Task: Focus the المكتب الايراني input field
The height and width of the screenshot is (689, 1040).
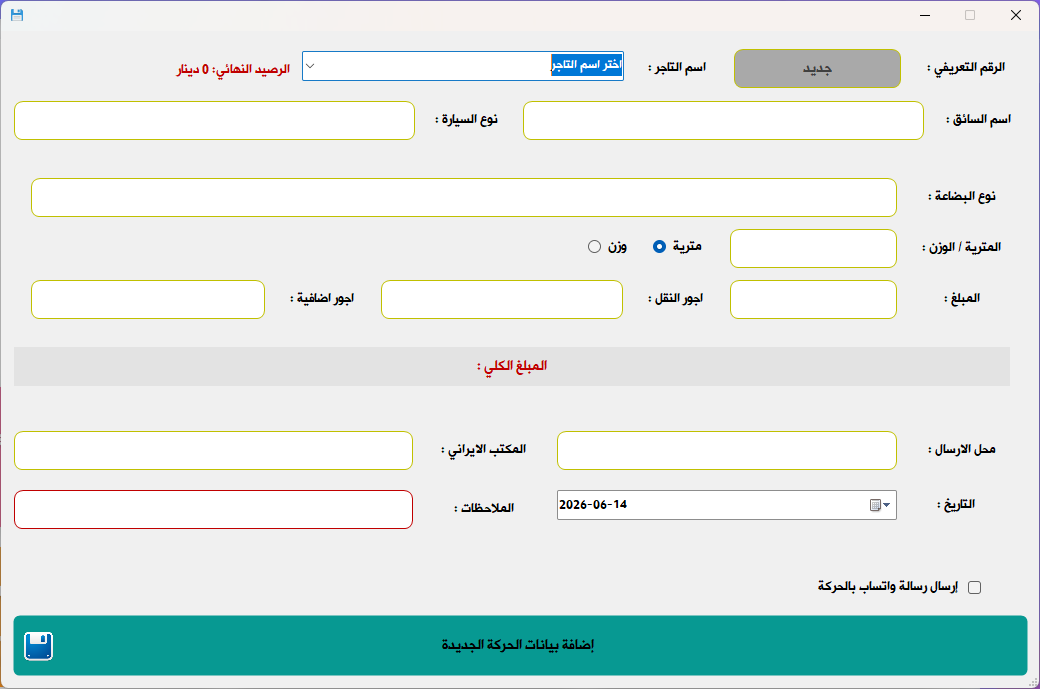Action: pyautogui.click(x=214, y=451)
